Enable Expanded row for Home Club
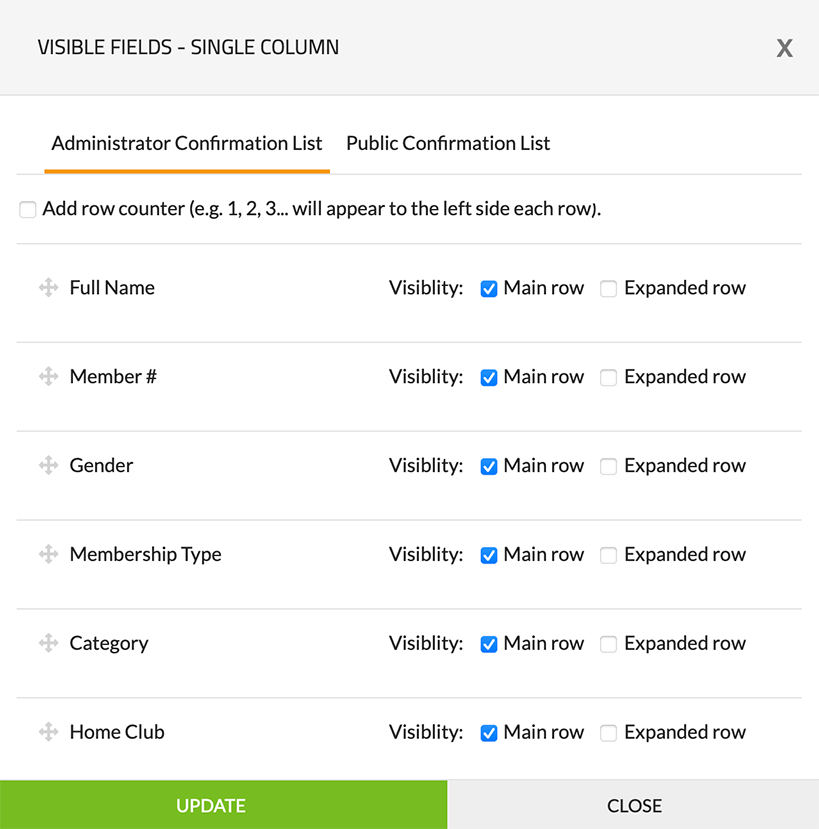 pyautogui.click(x=608, y=734)
